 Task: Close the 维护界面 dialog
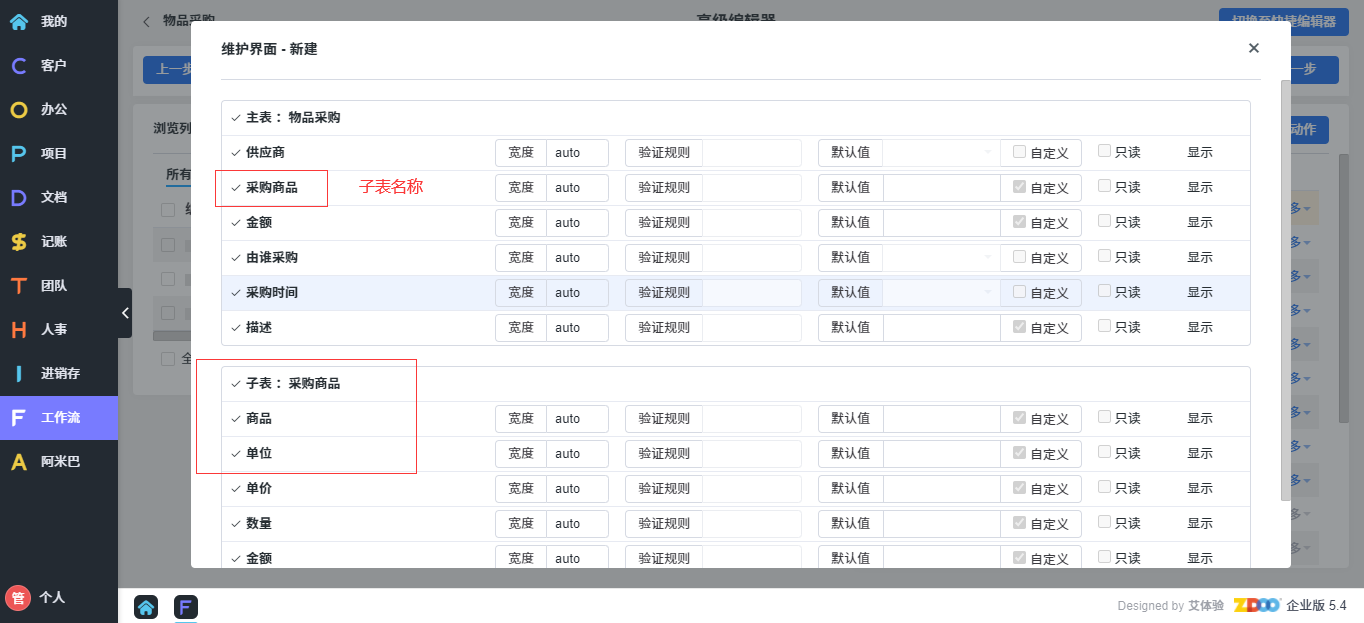tap(1253, 48)
